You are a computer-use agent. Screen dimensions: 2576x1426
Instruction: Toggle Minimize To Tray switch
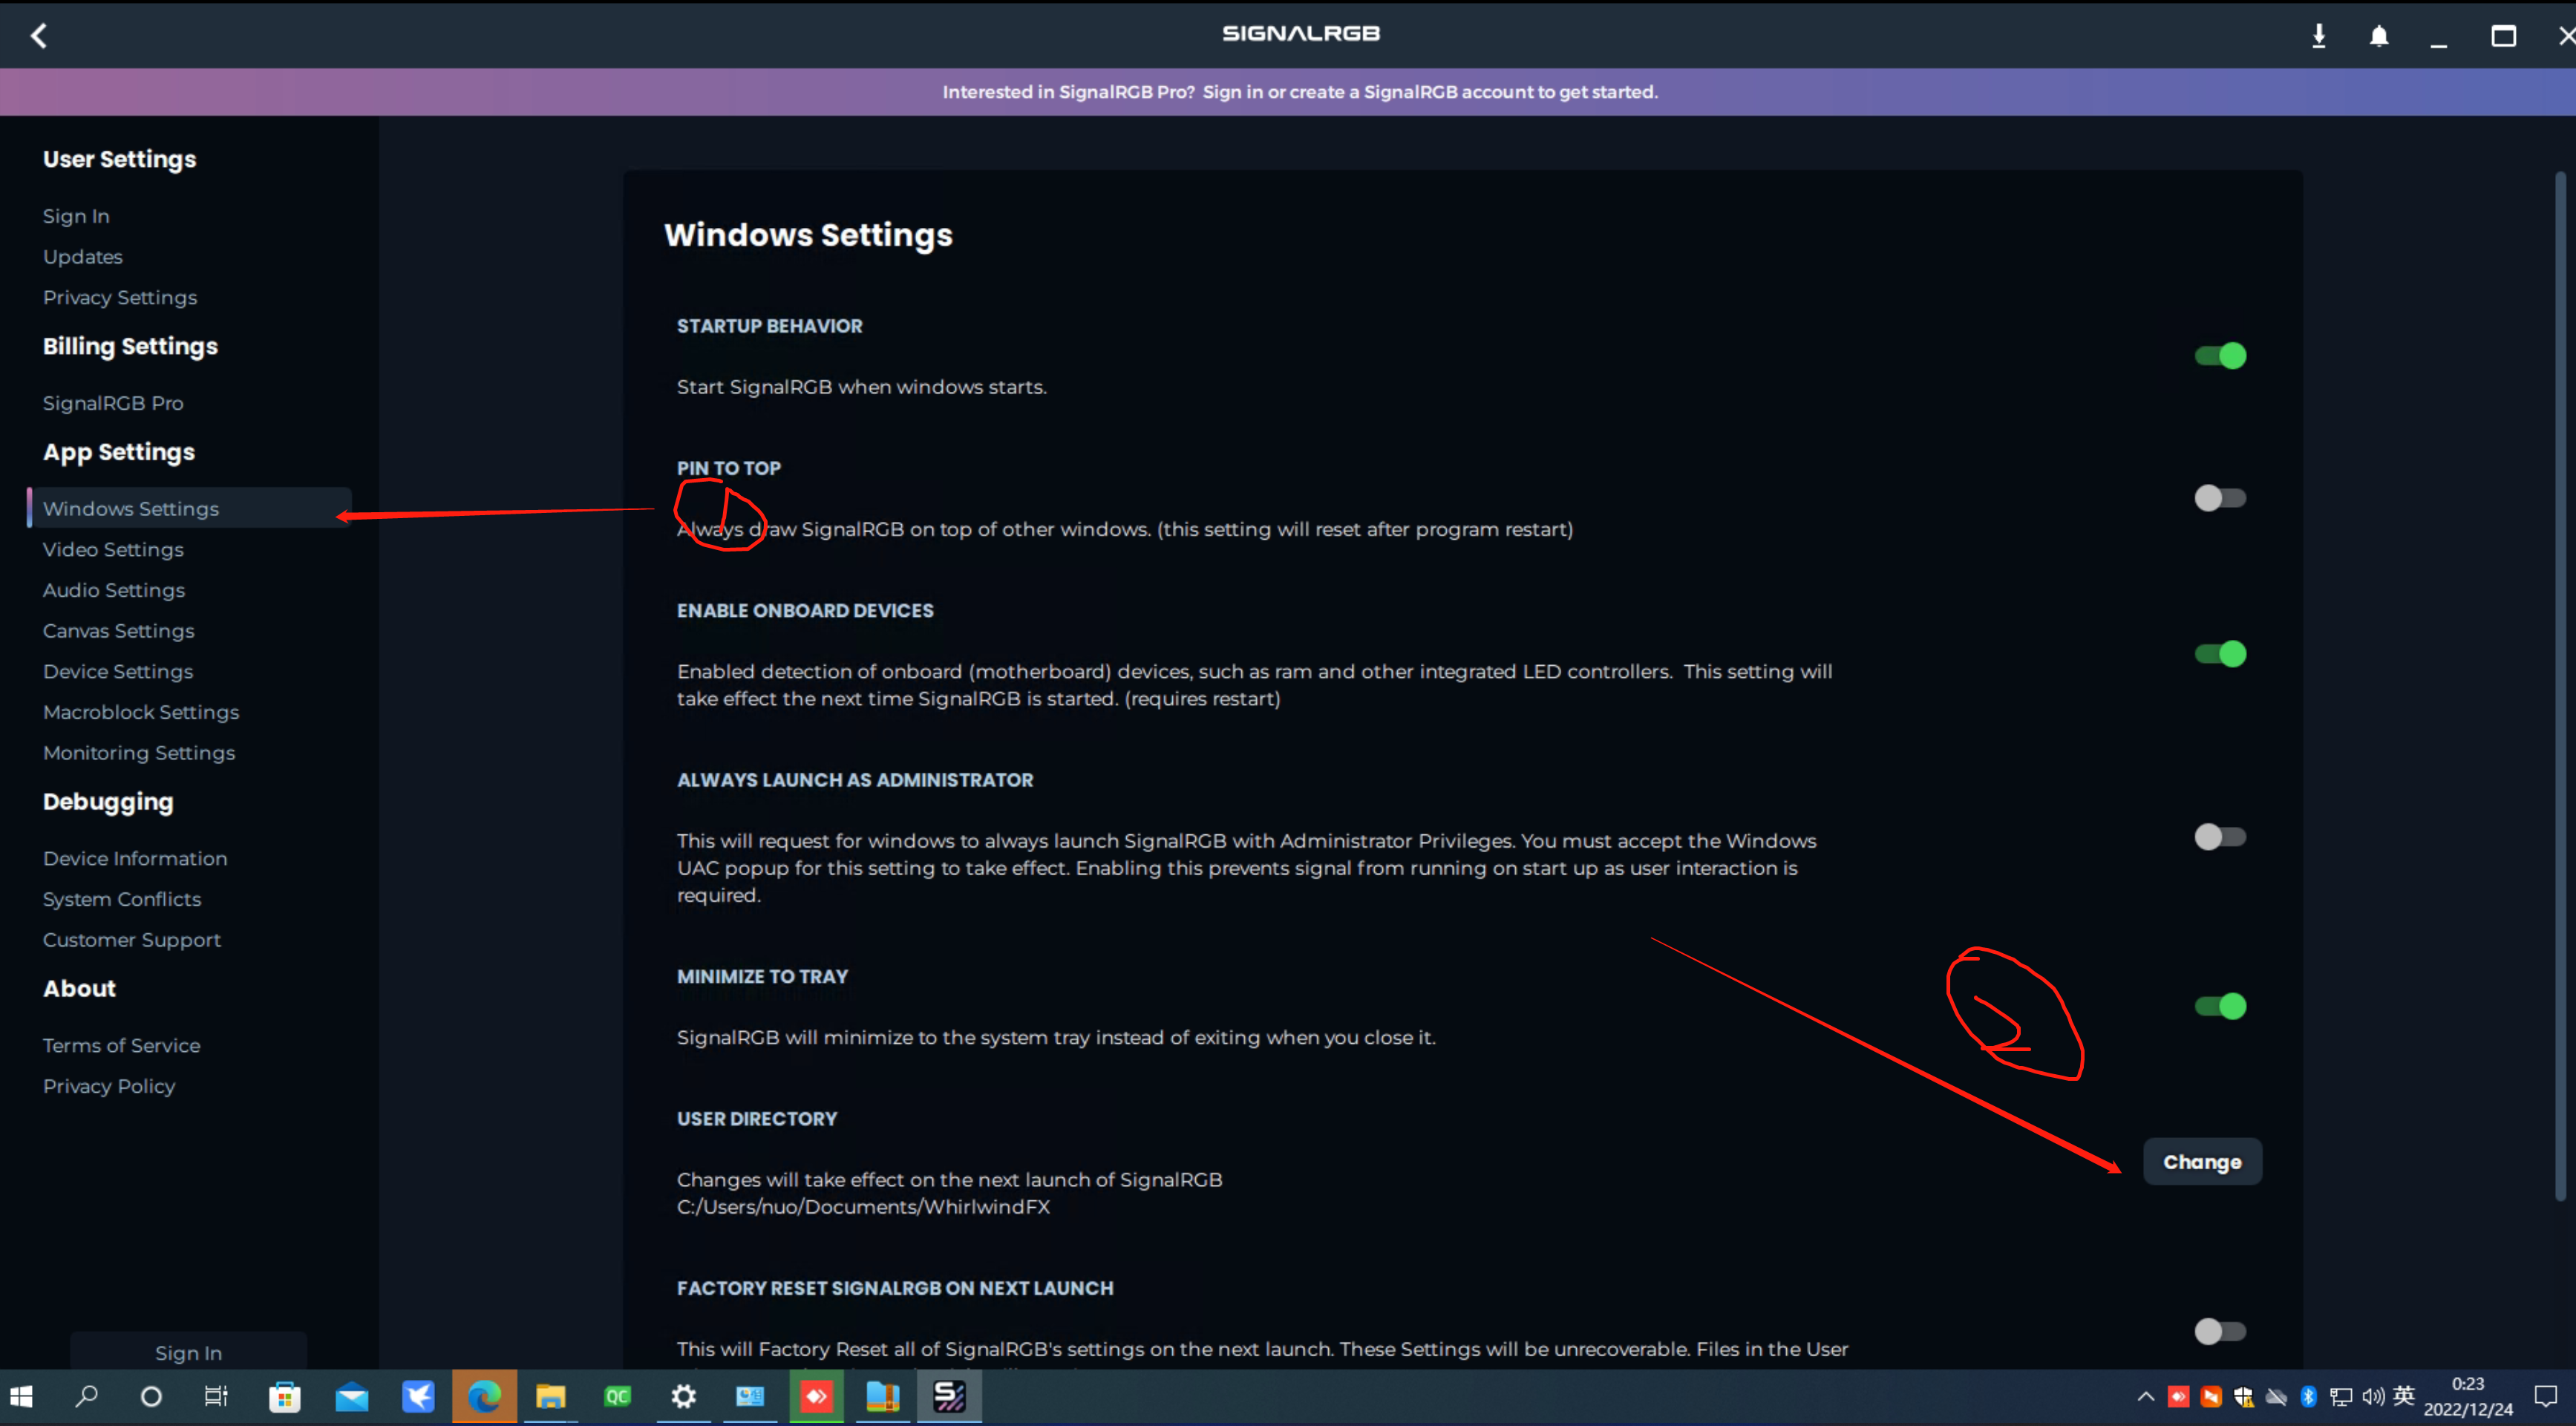click(x=2220, y=1006)
